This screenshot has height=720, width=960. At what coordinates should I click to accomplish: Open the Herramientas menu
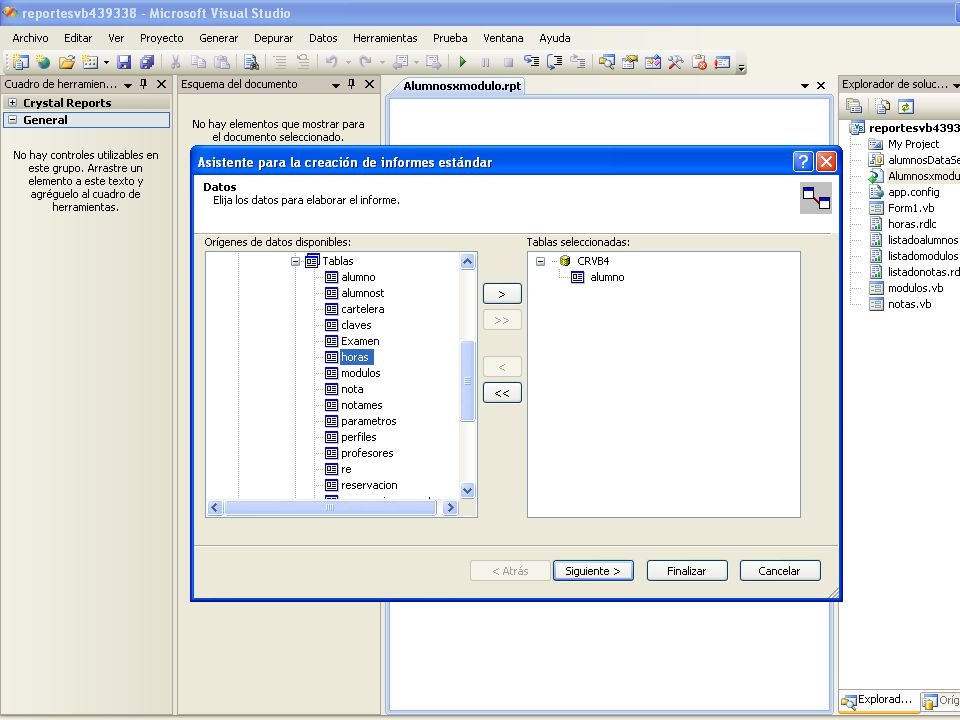(x=385, y=38)
